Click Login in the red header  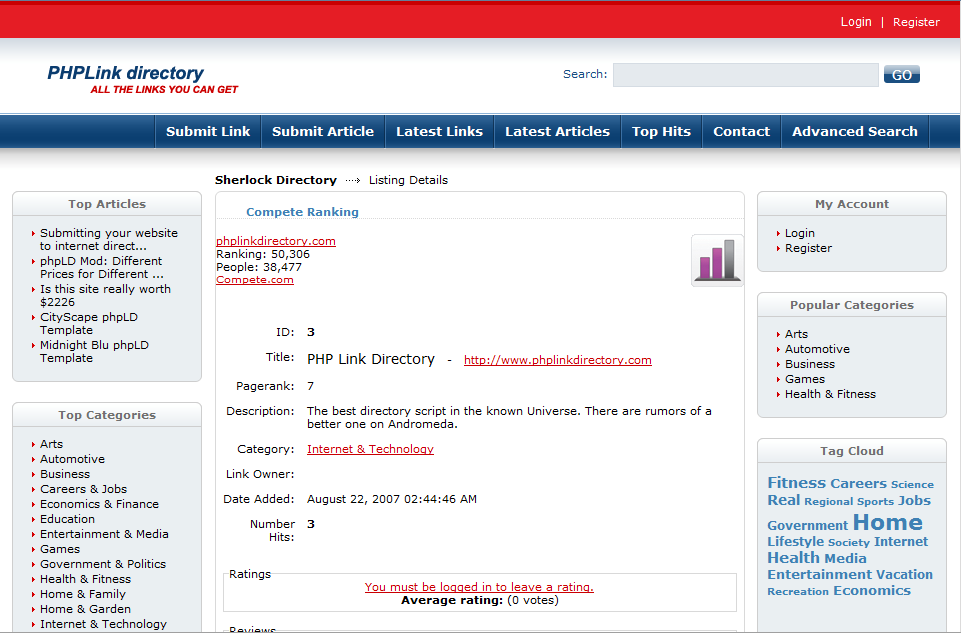(x=856, y=22)
